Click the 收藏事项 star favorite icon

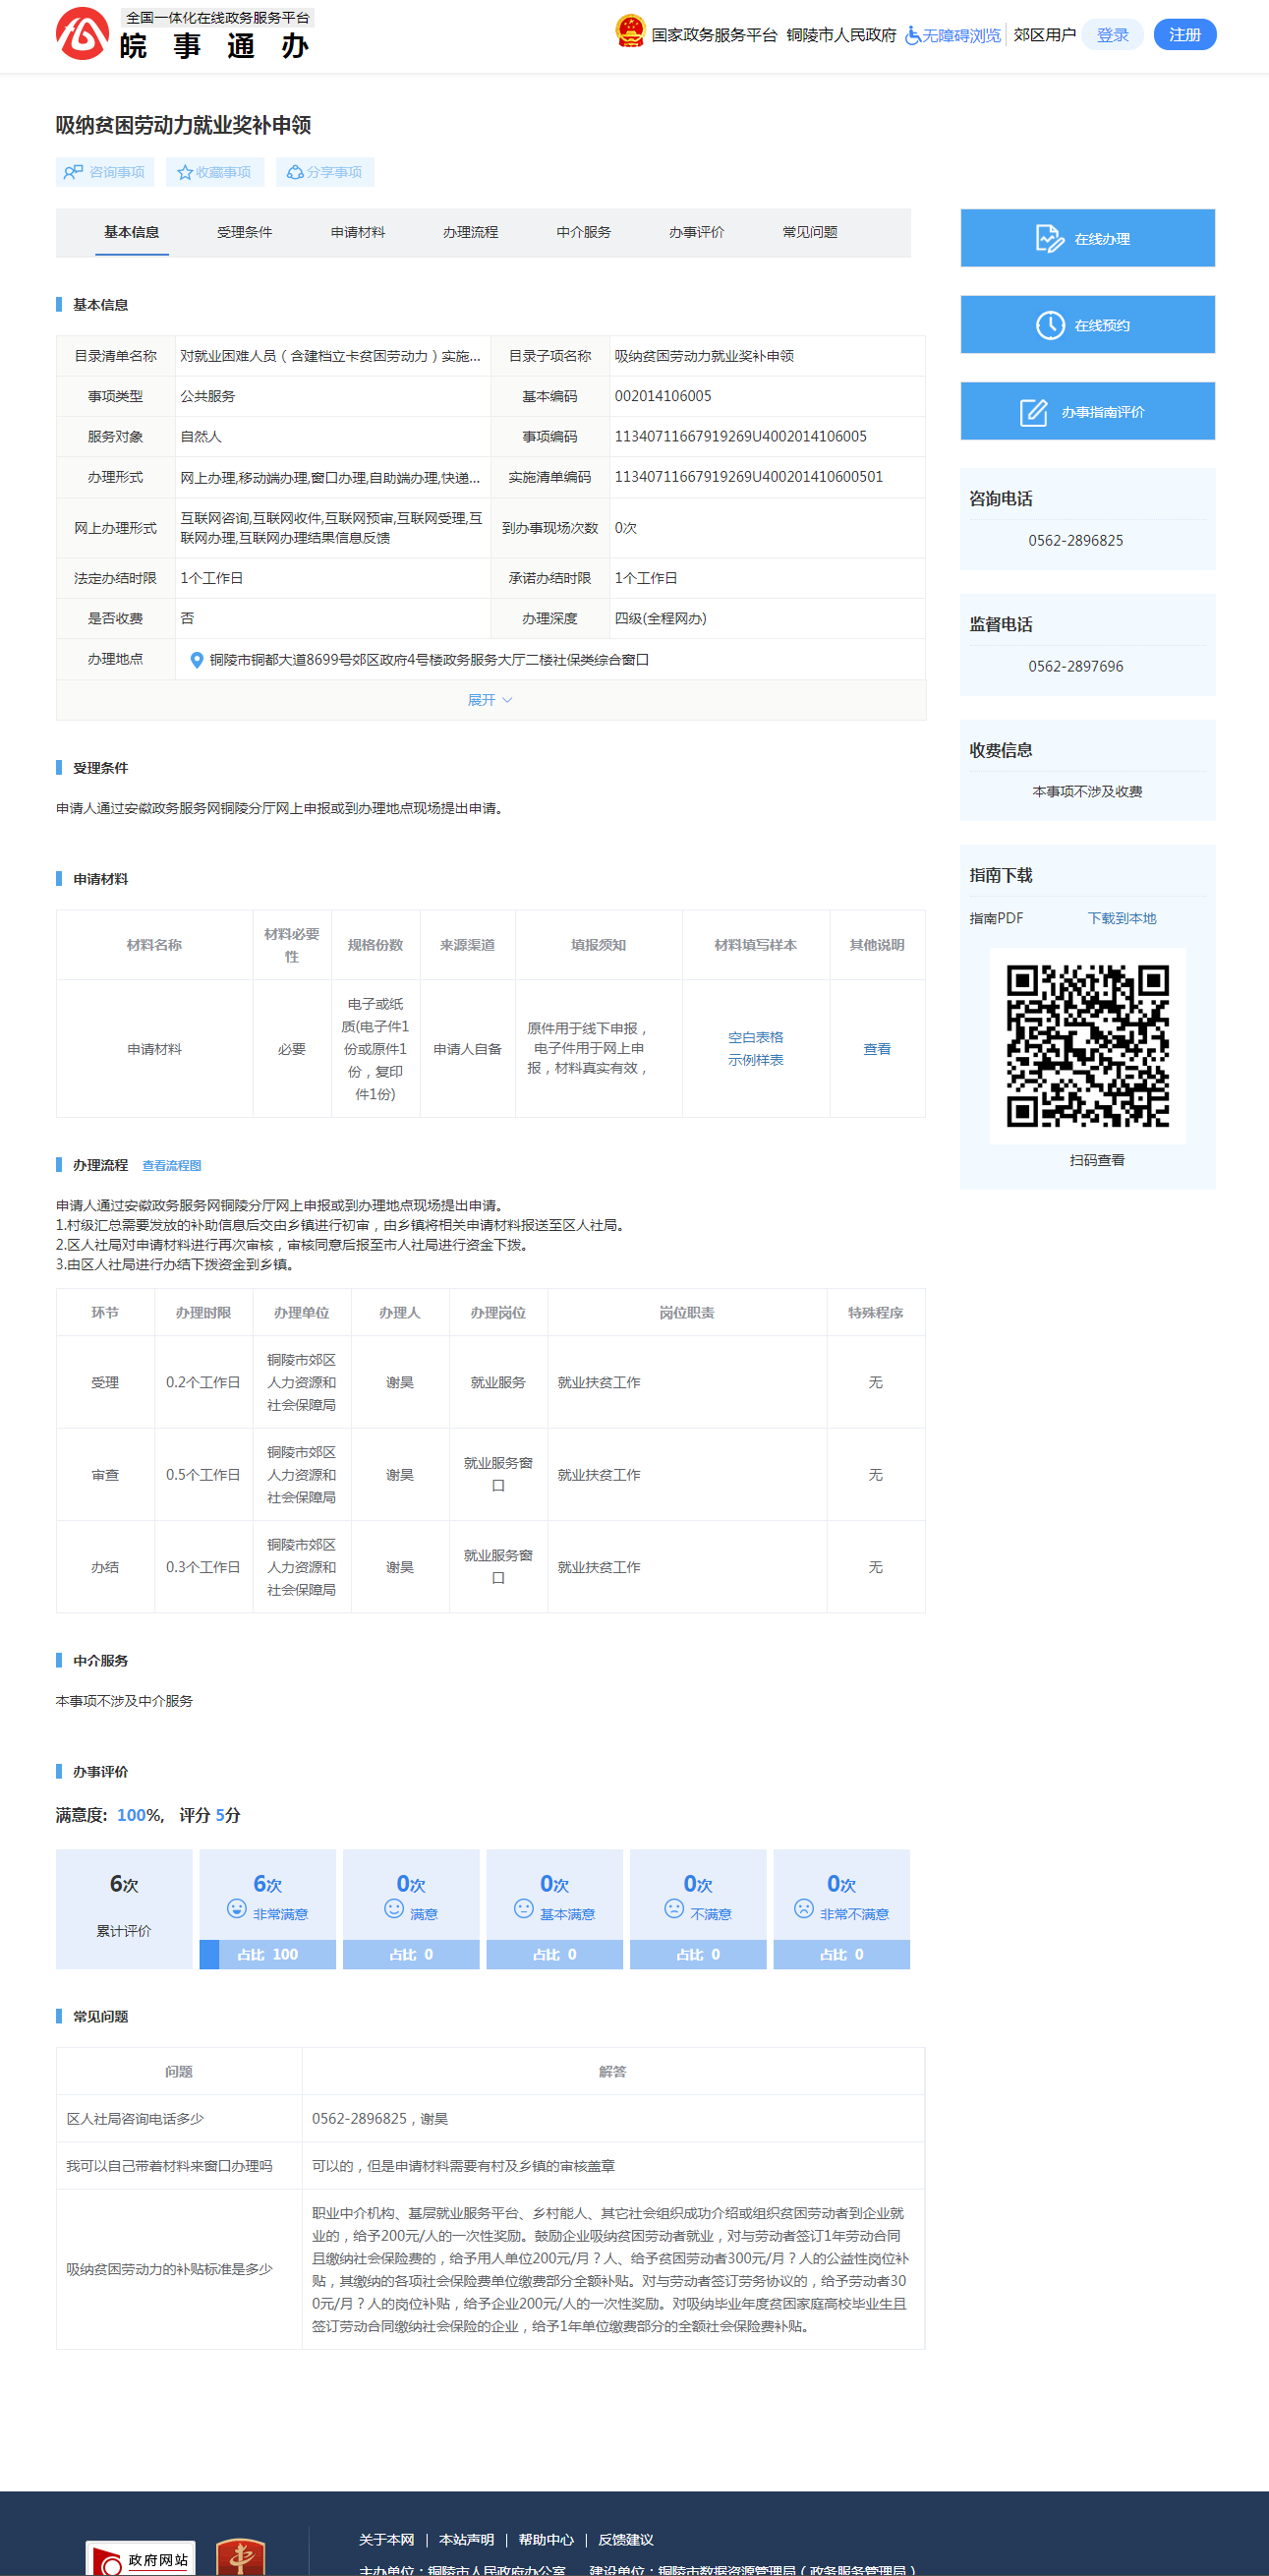185,172
